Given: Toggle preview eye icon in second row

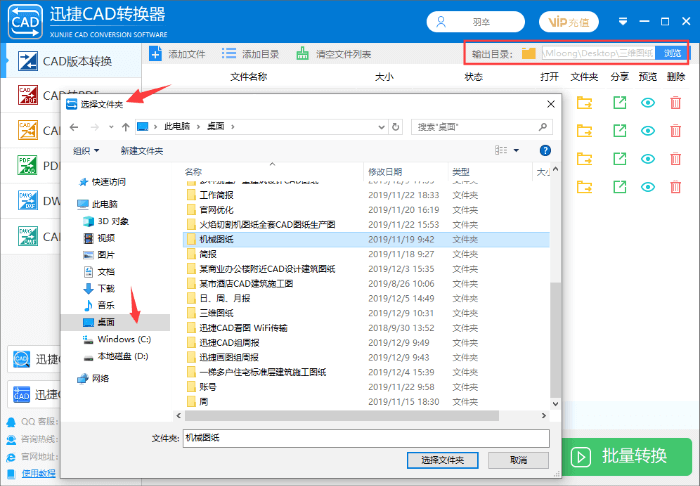Looking at the screenshot, I should tap(648, 131).
